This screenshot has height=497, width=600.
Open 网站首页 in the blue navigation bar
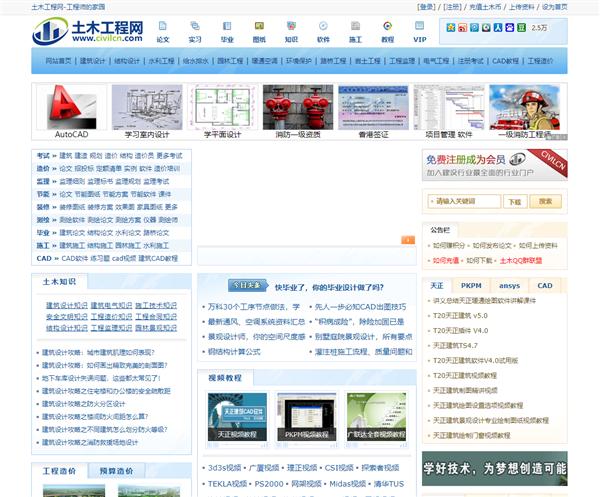tap(58, 61)
